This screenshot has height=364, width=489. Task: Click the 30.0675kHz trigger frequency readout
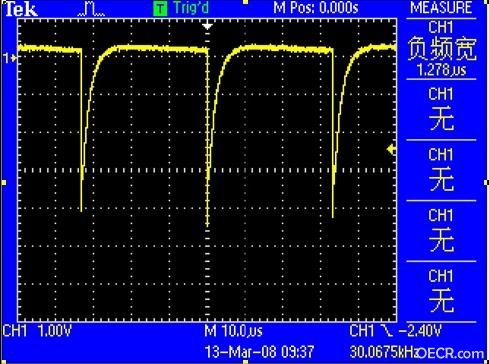pyautogui.click(x=383, y=352)
